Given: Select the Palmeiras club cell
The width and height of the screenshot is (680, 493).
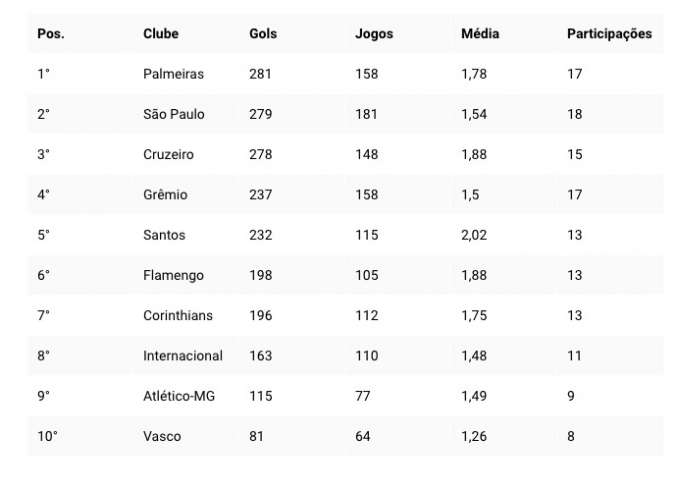Looking at the screenshot, I should click(174, 74).
